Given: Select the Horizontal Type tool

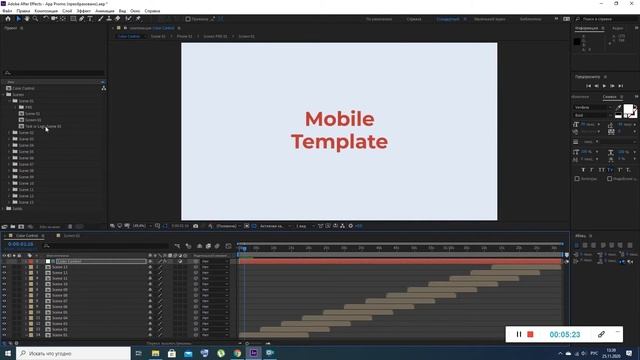Looking at the screenshot, I should point(90,19).
